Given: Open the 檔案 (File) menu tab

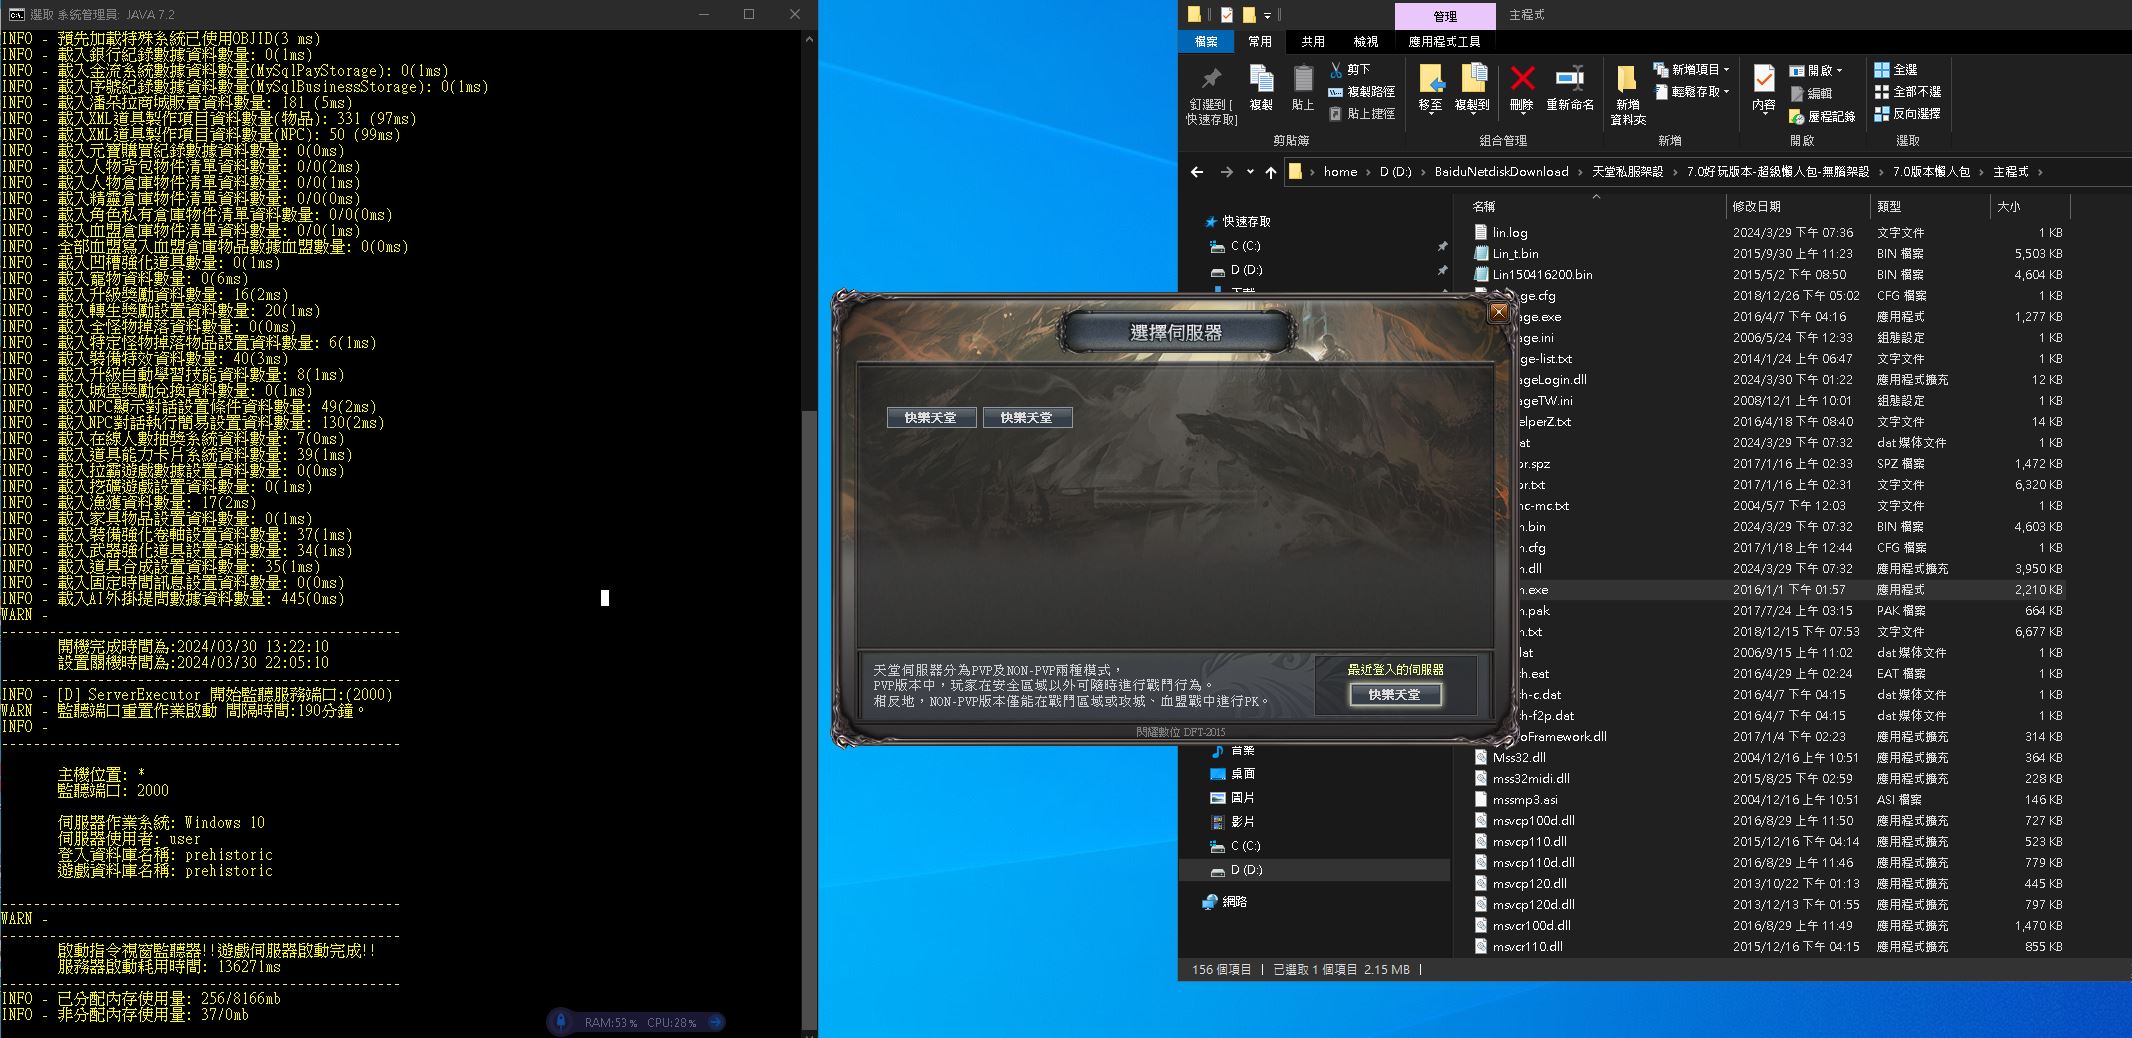Looking at the screenshot, I should (1206, 42).
